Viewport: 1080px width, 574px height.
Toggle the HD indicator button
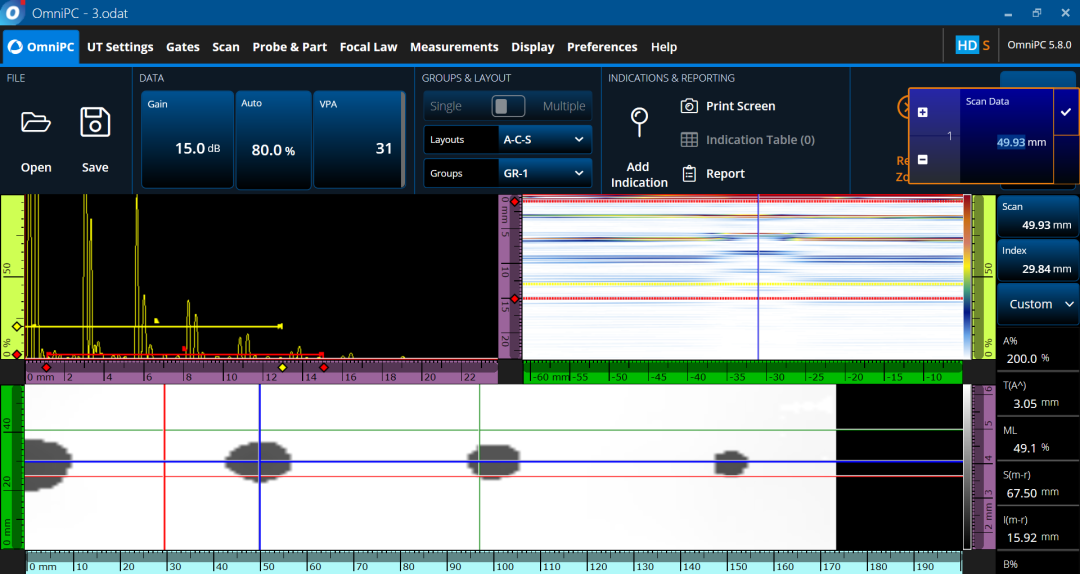click(966, 45)
